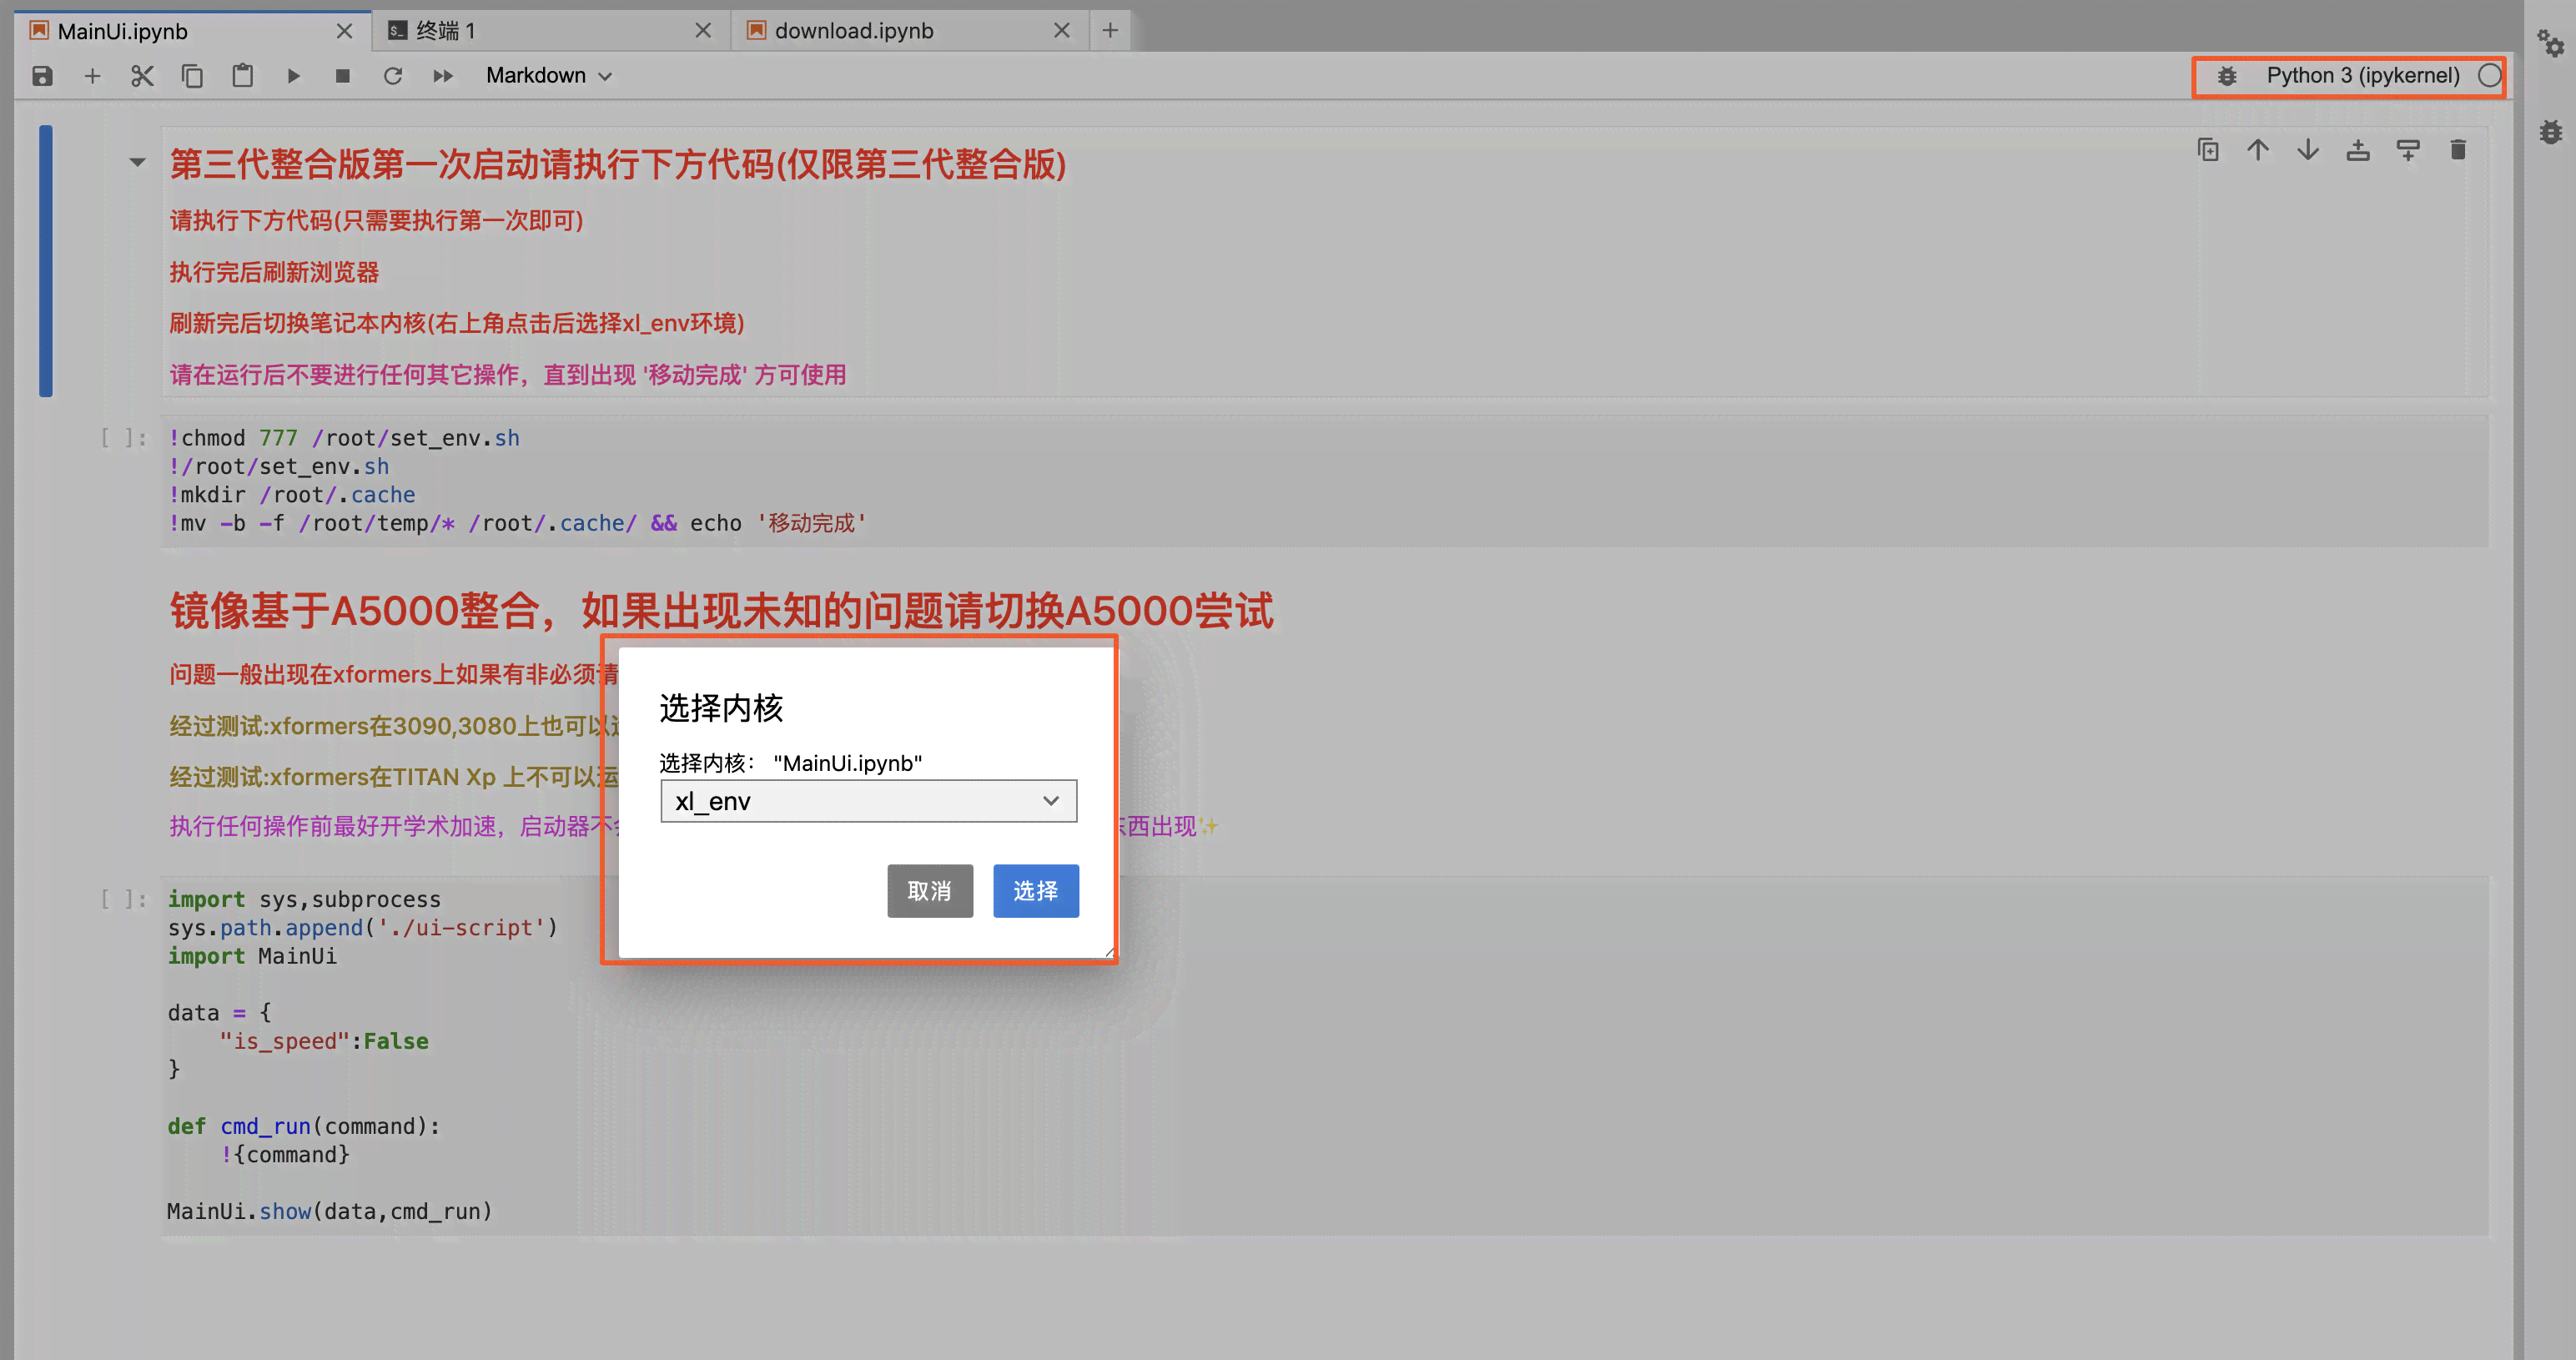2576x1360 pixels.
Task: Restart the kernel
Action: (x=393, y=76)
